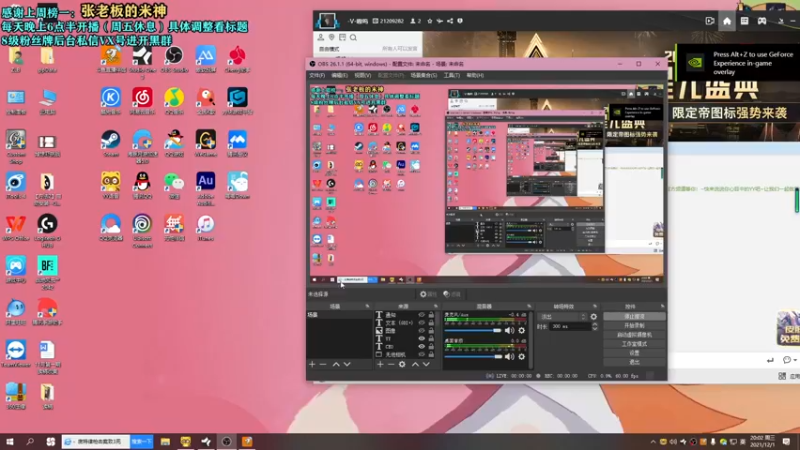Image resolution: width=800 pixels, height=450 pixels.
Task: Open the OBS 帮助(H) menu
Action: tap(475, 76)
